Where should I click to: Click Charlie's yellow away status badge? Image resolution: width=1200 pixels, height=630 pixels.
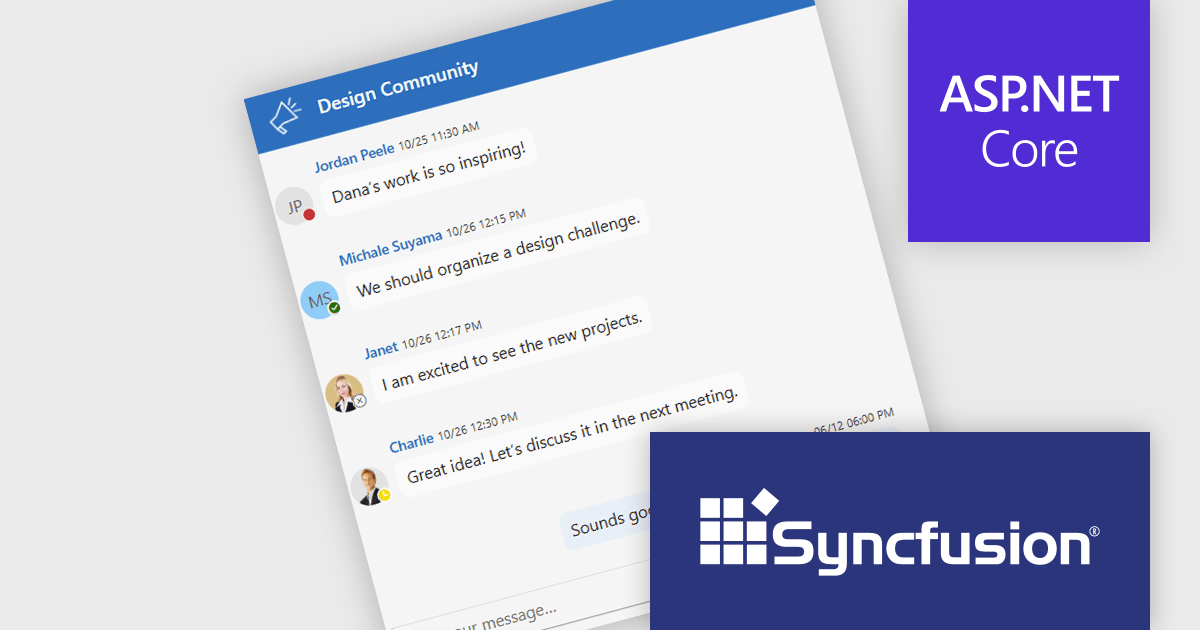pyautogui.click(x=385, y=494)
